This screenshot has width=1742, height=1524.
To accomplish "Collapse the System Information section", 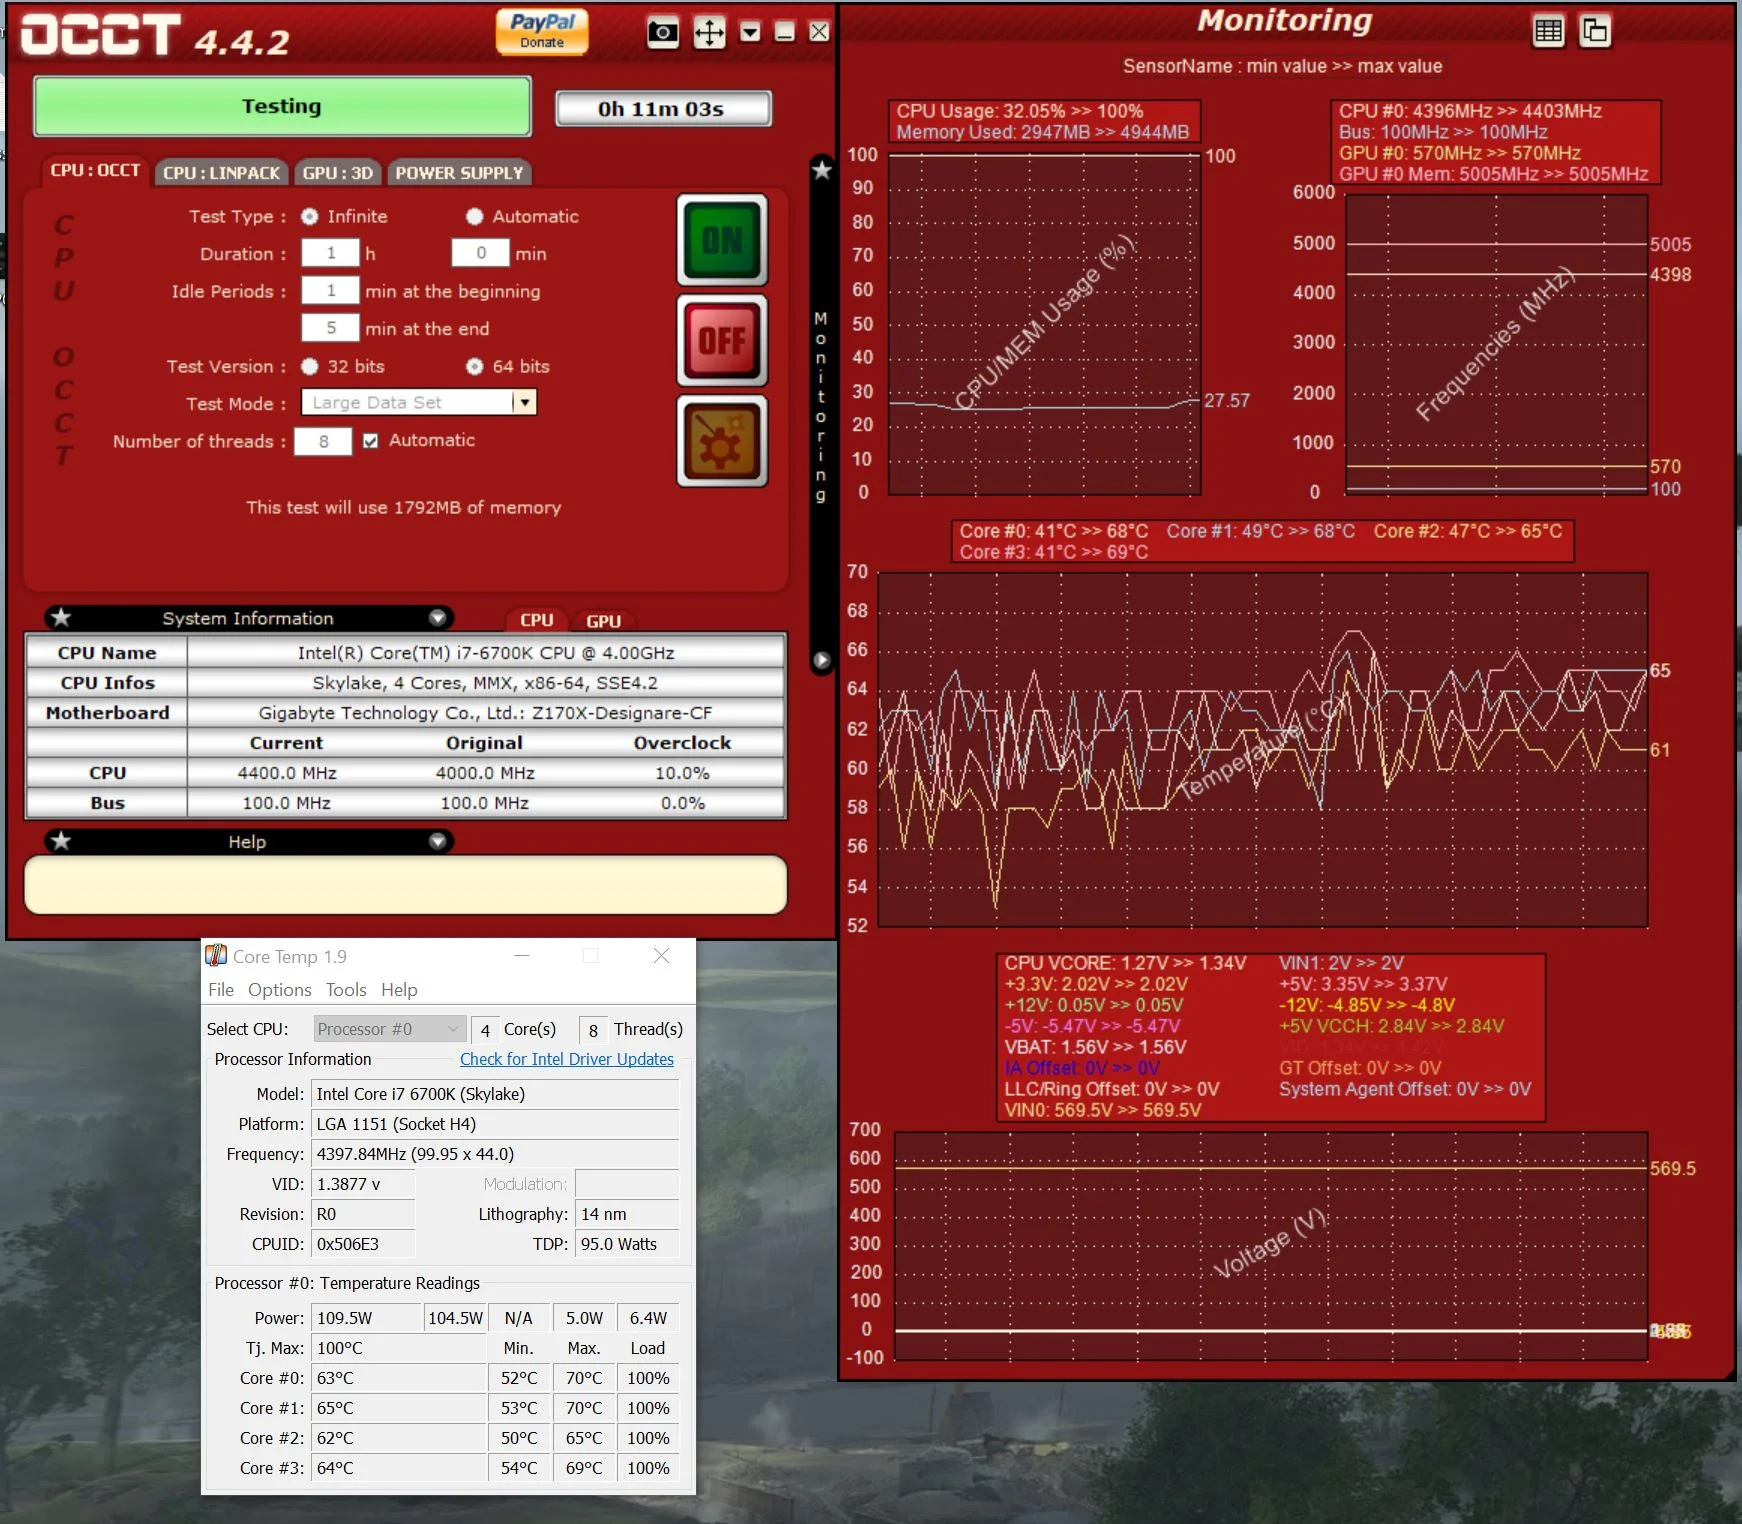I will click(x=437, y=618).
